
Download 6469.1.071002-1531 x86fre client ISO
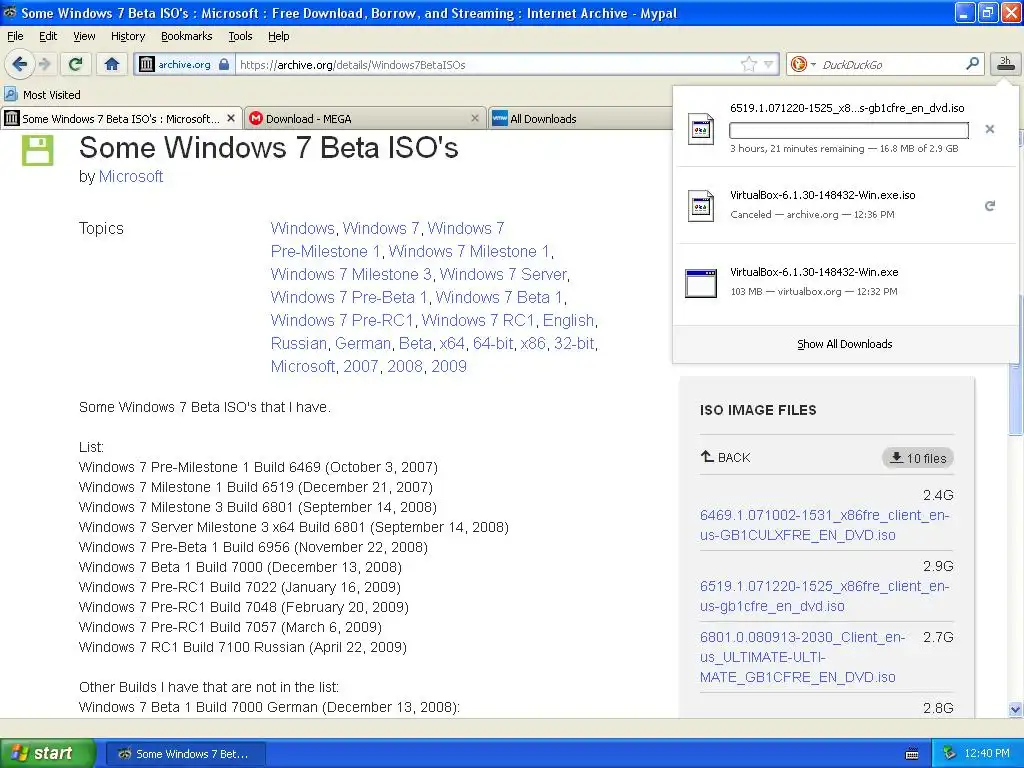coord(824,525)
